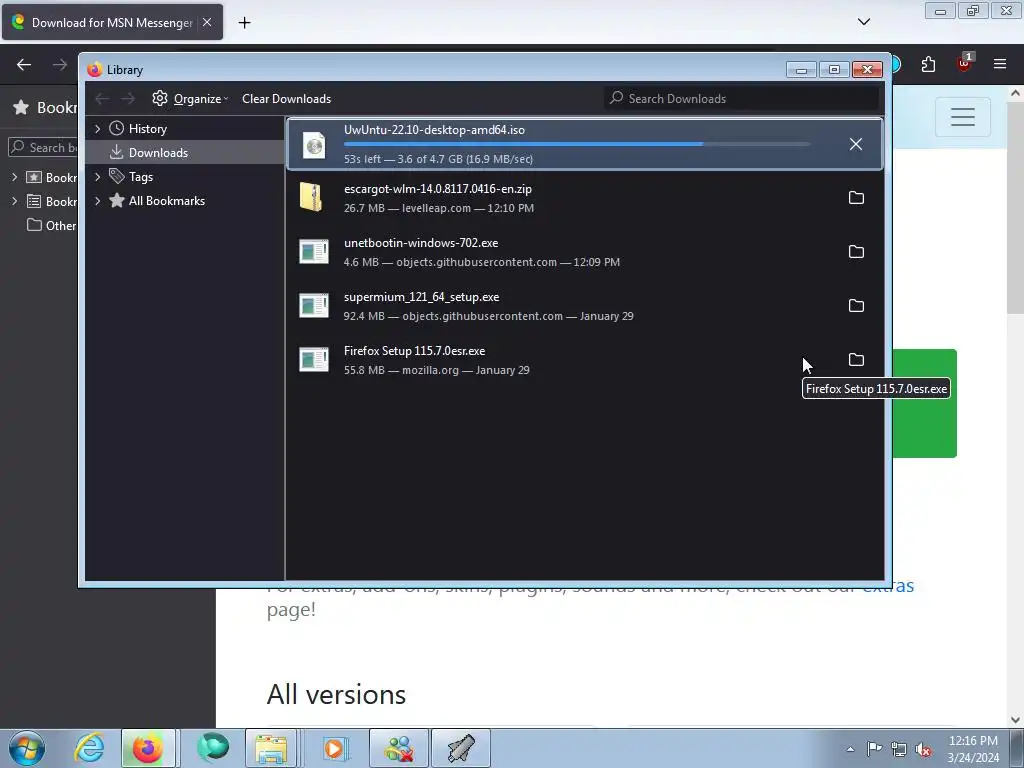The width and height of the screenshot is (1024, 768).
Task: Click the green button on the webpage
Action: tap(924, 403)
